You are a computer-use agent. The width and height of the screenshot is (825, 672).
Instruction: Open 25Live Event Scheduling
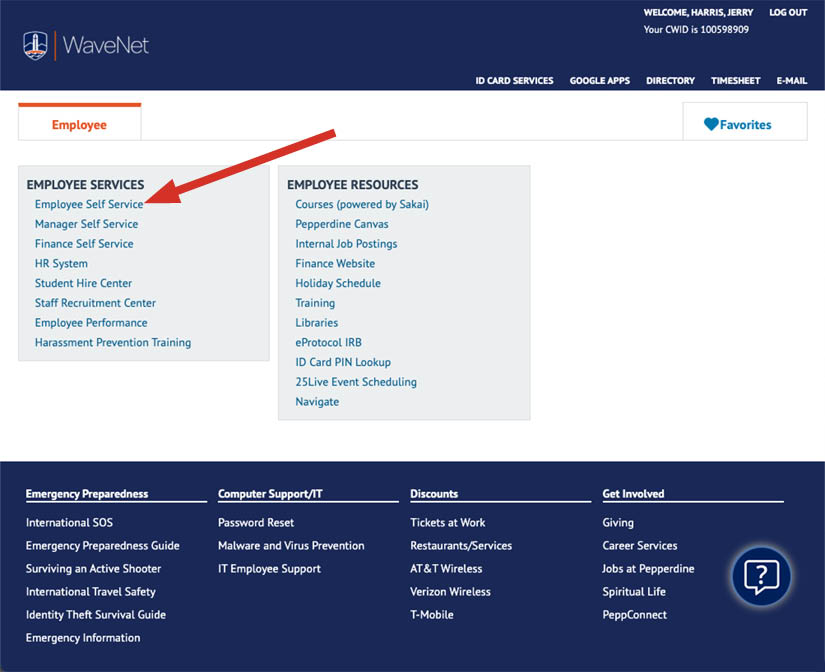356,382
